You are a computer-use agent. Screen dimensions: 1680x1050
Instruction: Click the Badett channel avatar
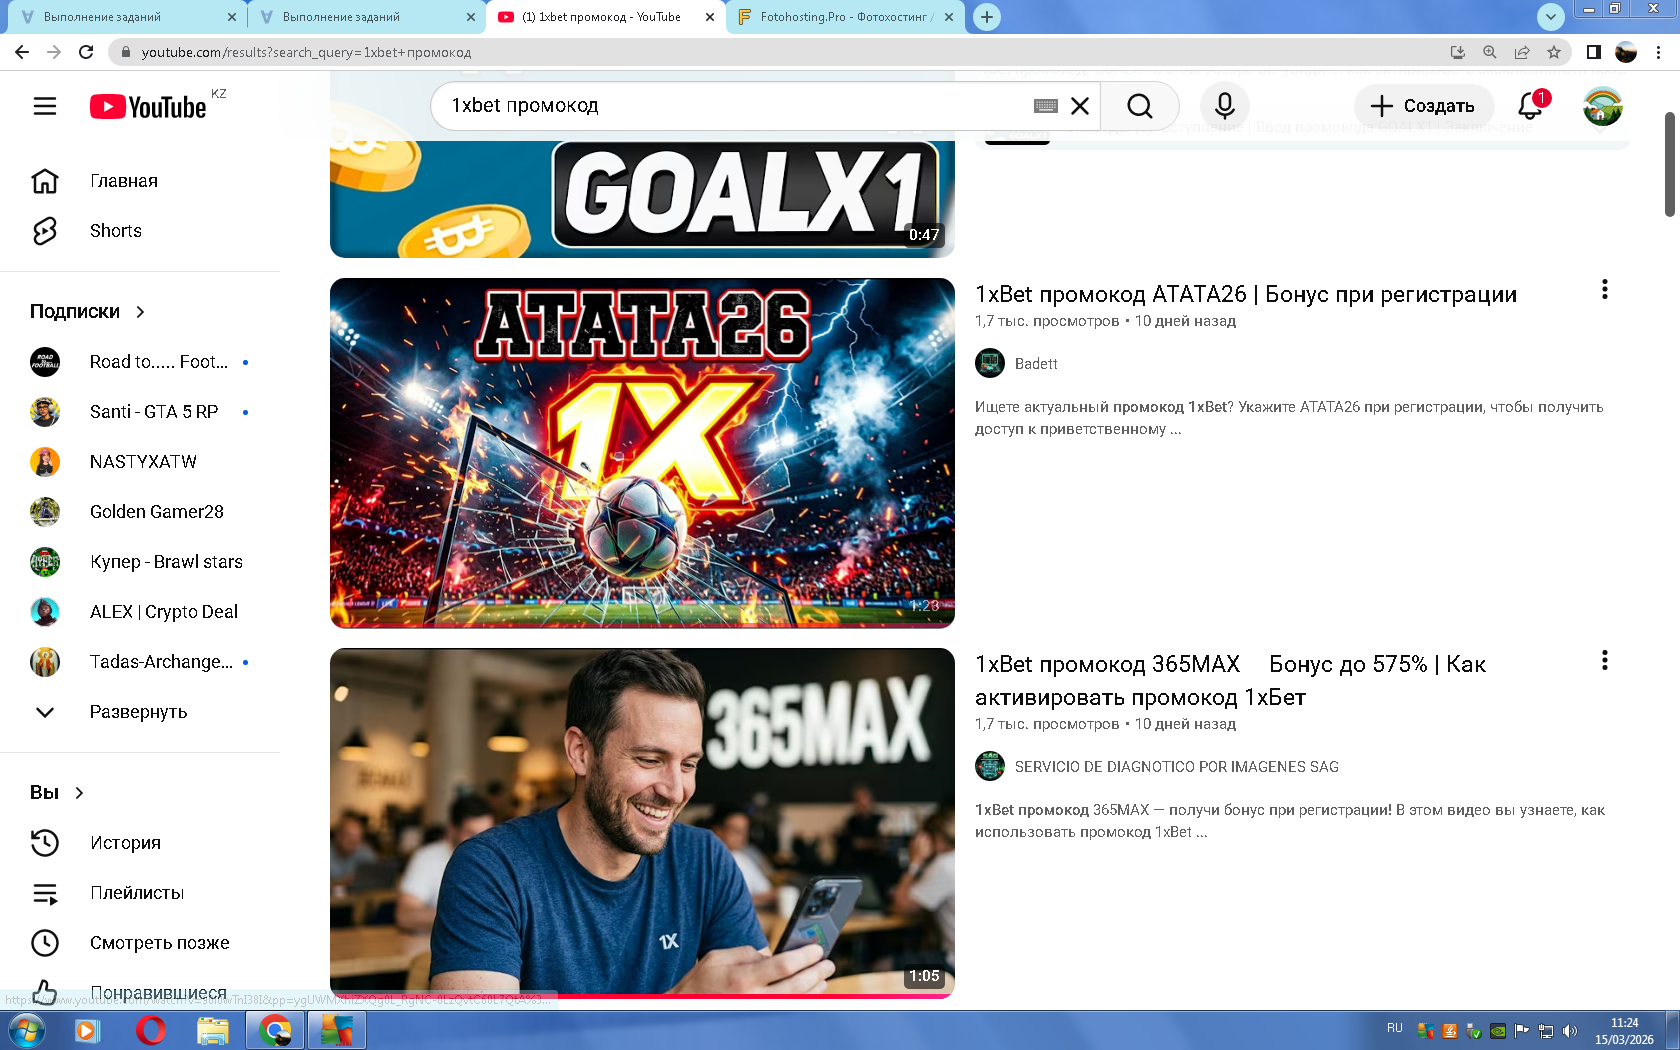click(990, 364)
